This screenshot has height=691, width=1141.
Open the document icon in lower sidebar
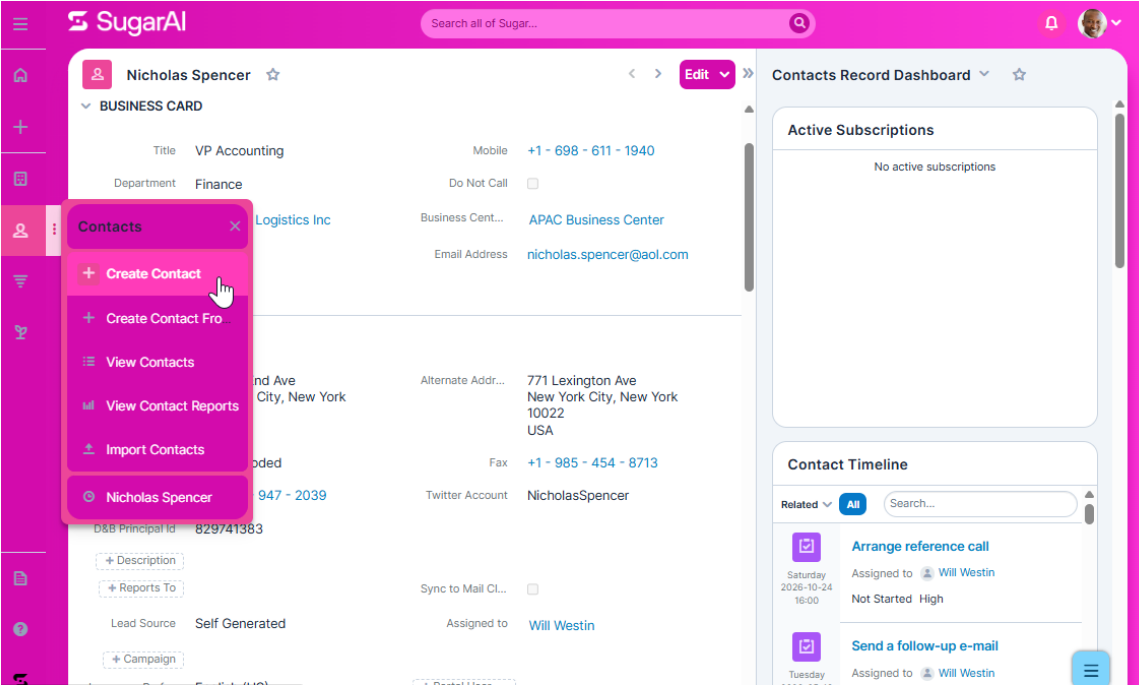(x=20, y=579)
